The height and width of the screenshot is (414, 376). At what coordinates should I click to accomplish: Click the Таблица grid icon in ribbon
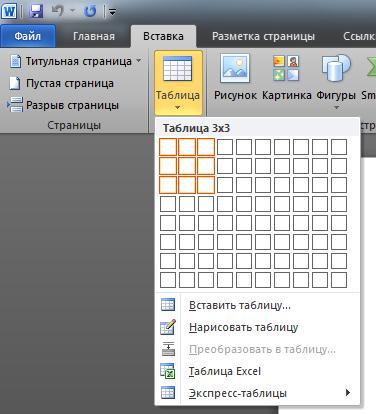[178, 69]
